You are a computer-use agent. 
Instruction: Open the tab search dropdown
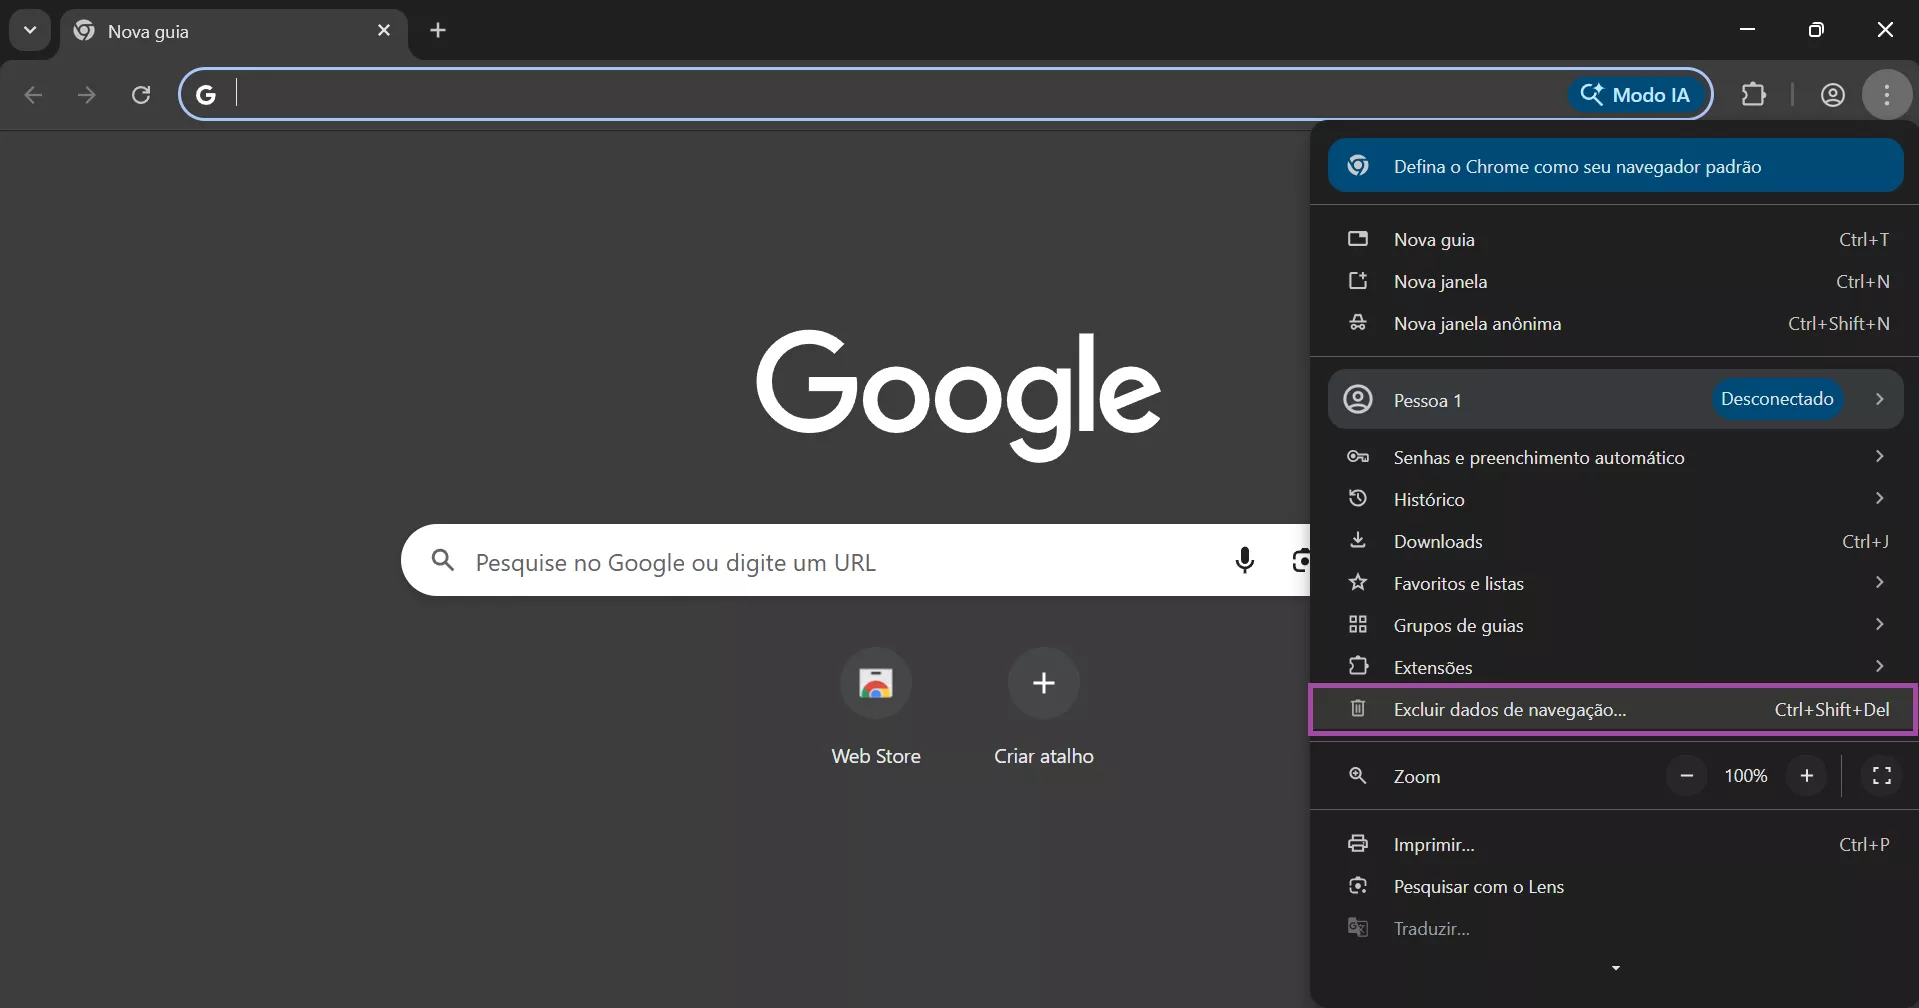pos(29,30)
